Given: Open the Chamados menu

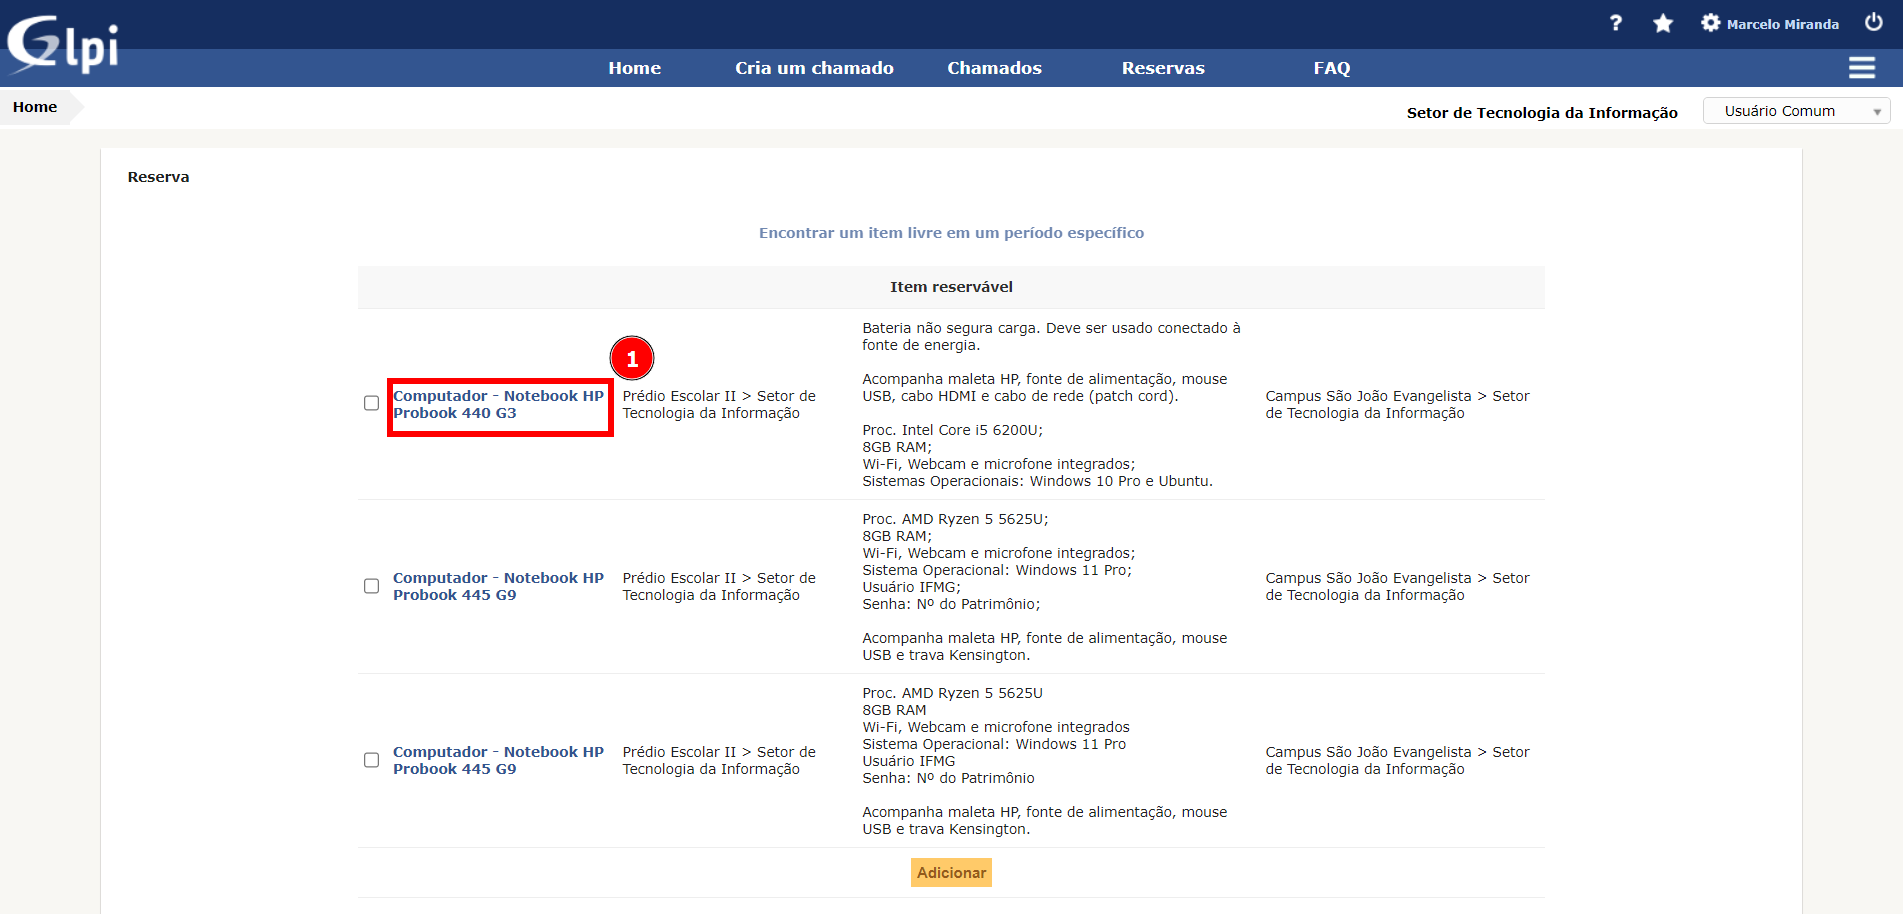Looking at the screenshot, I should pyautogui.click(x=994, y=68).
